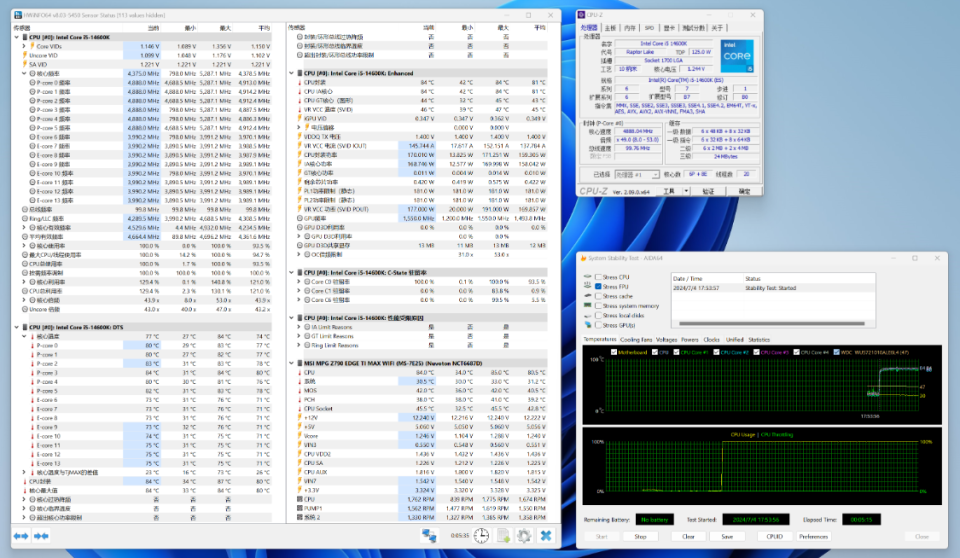The height and width of the screenshot is (558, 960).
Task: Click the clock reset timer icon in HWiNFO
Action: [481, 536]
